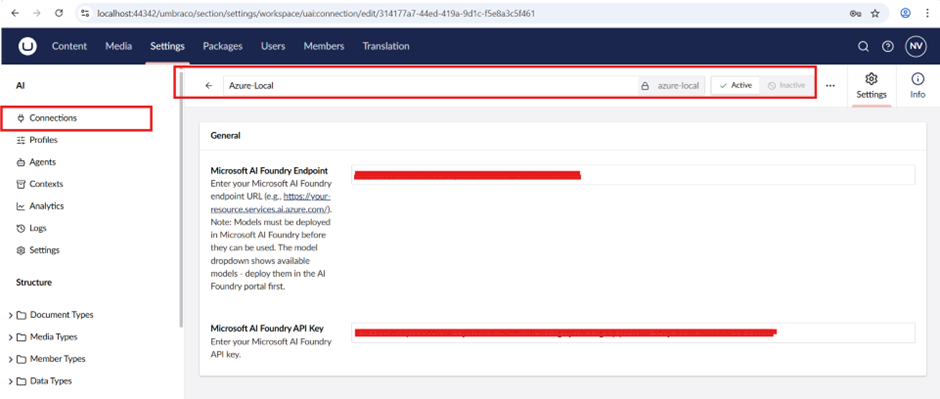
Task: Open the Translation section
Action: pyautogui.click(x=385, y=46)
